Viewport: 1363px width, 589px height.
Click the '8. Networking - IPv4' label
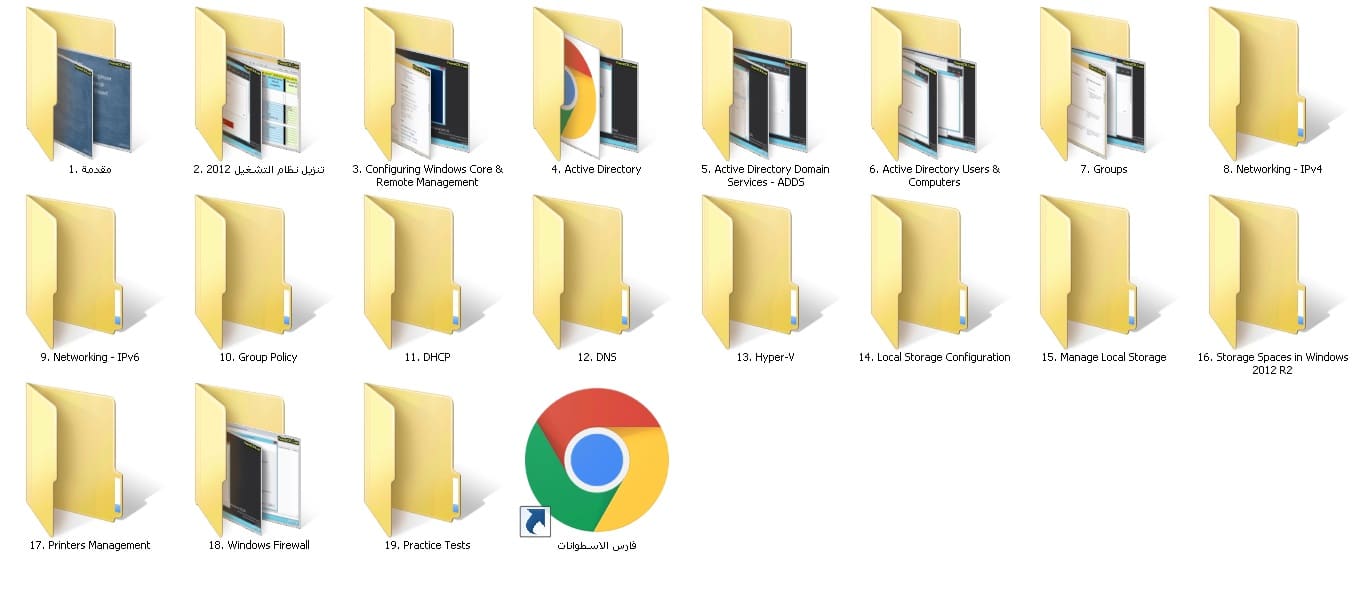point(1273,170)
